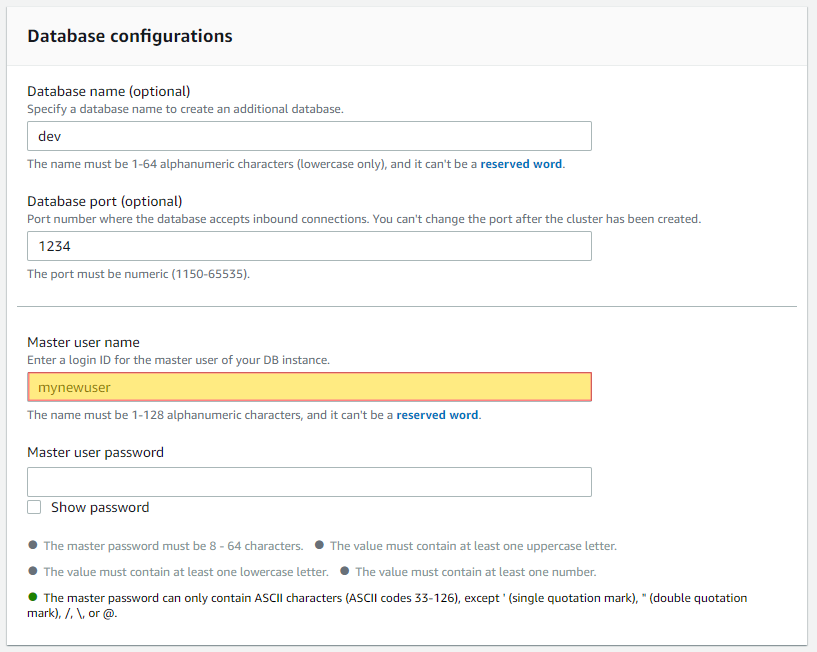The width and height of the screenshot is (817, 652).
Task: Click the gray dot for 8-64 characters rule
Action: (33, 545)
